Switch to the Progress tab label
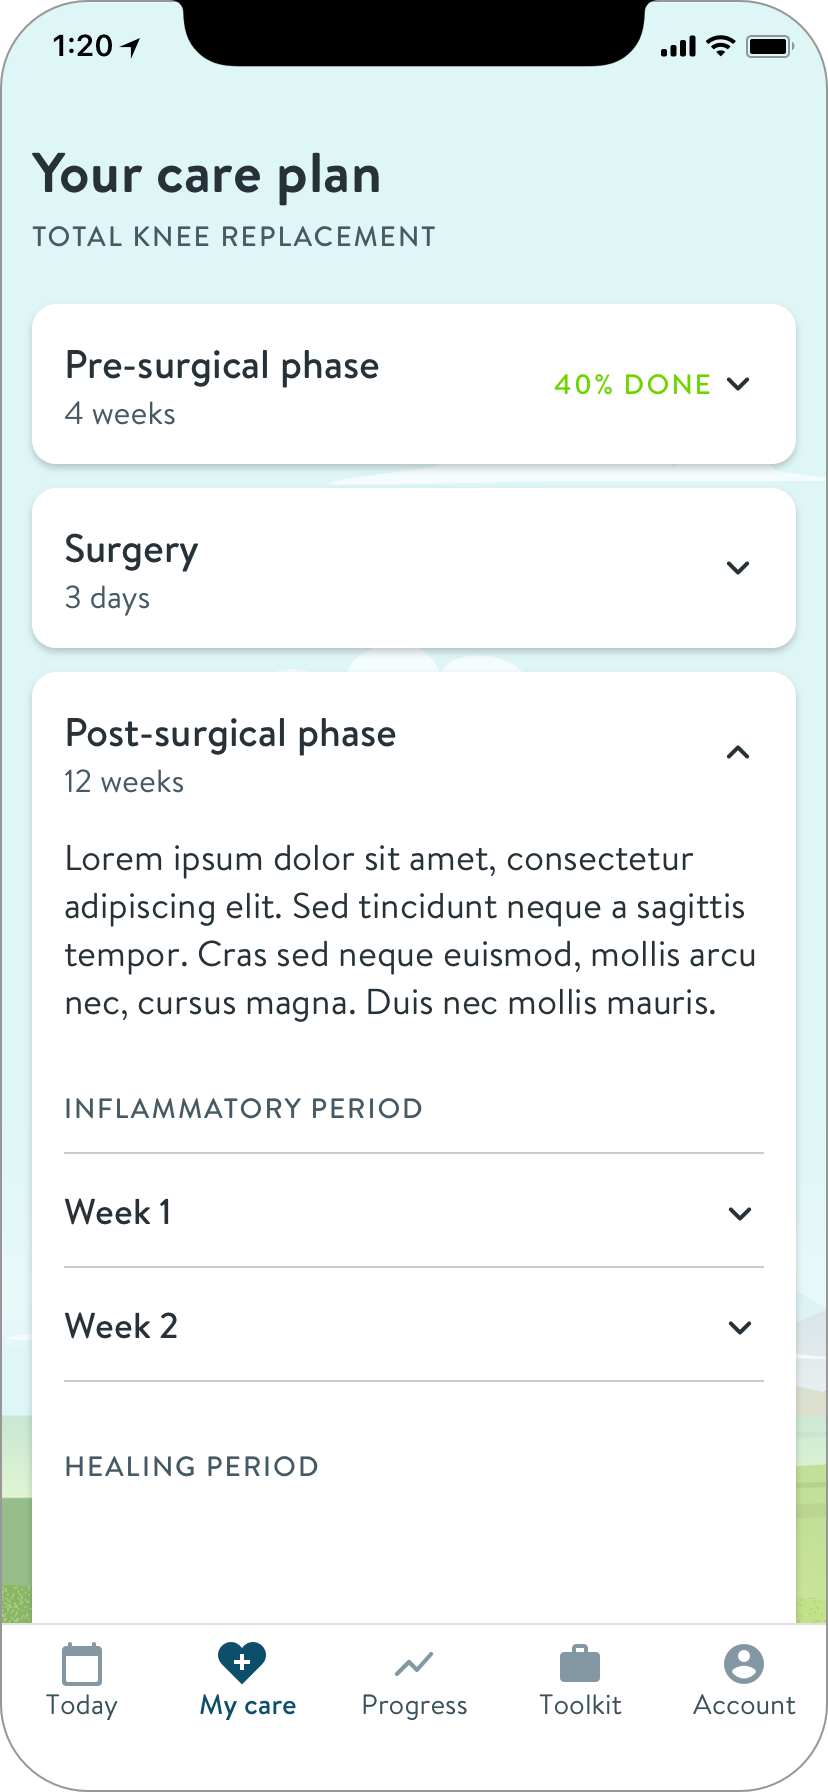 414,1705
